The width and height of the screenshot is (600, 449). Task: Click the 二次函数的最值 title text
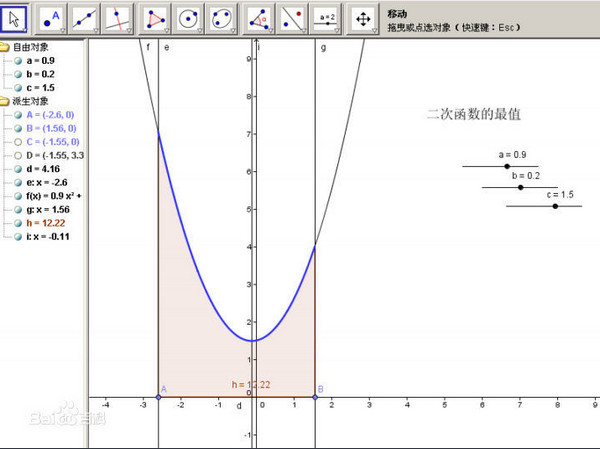474,114
